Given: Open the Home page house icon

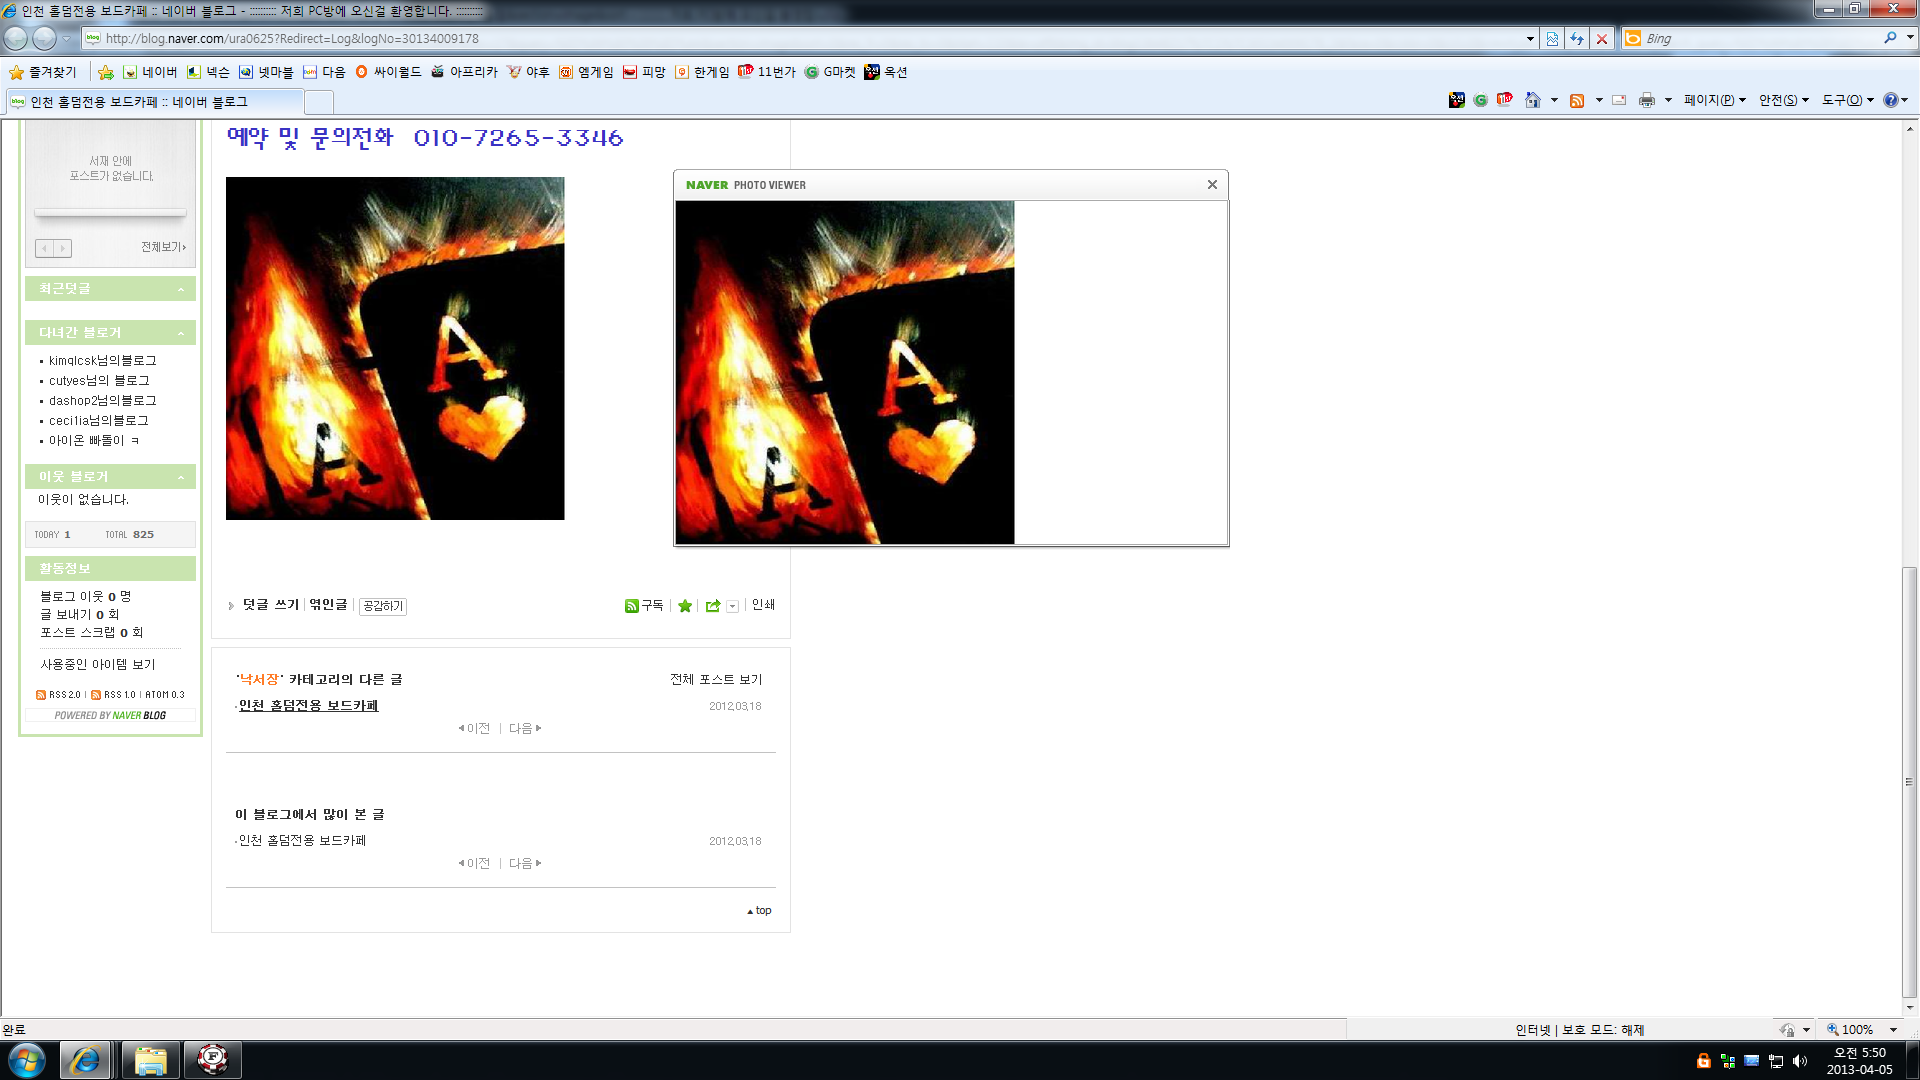Looking at the screenshot, I should tap(1532, 100).
